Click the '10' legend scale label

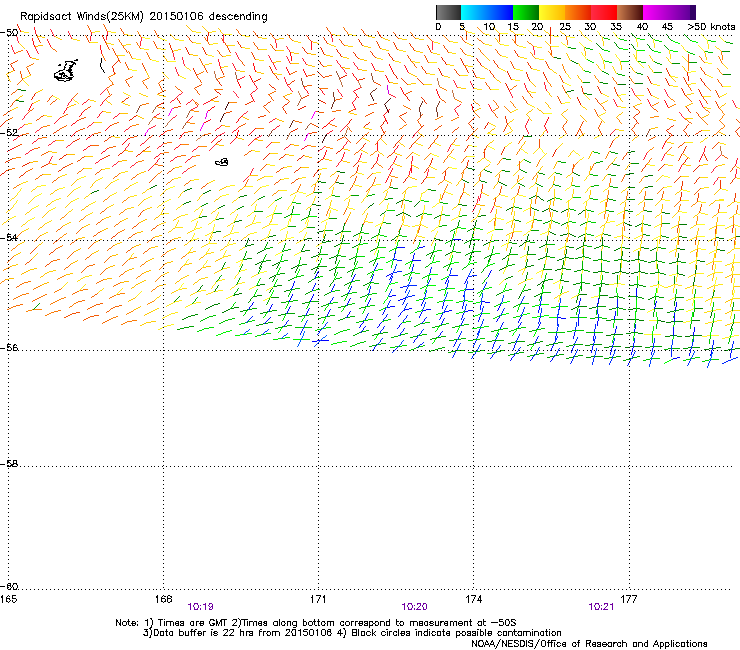(x=489, y=27)
